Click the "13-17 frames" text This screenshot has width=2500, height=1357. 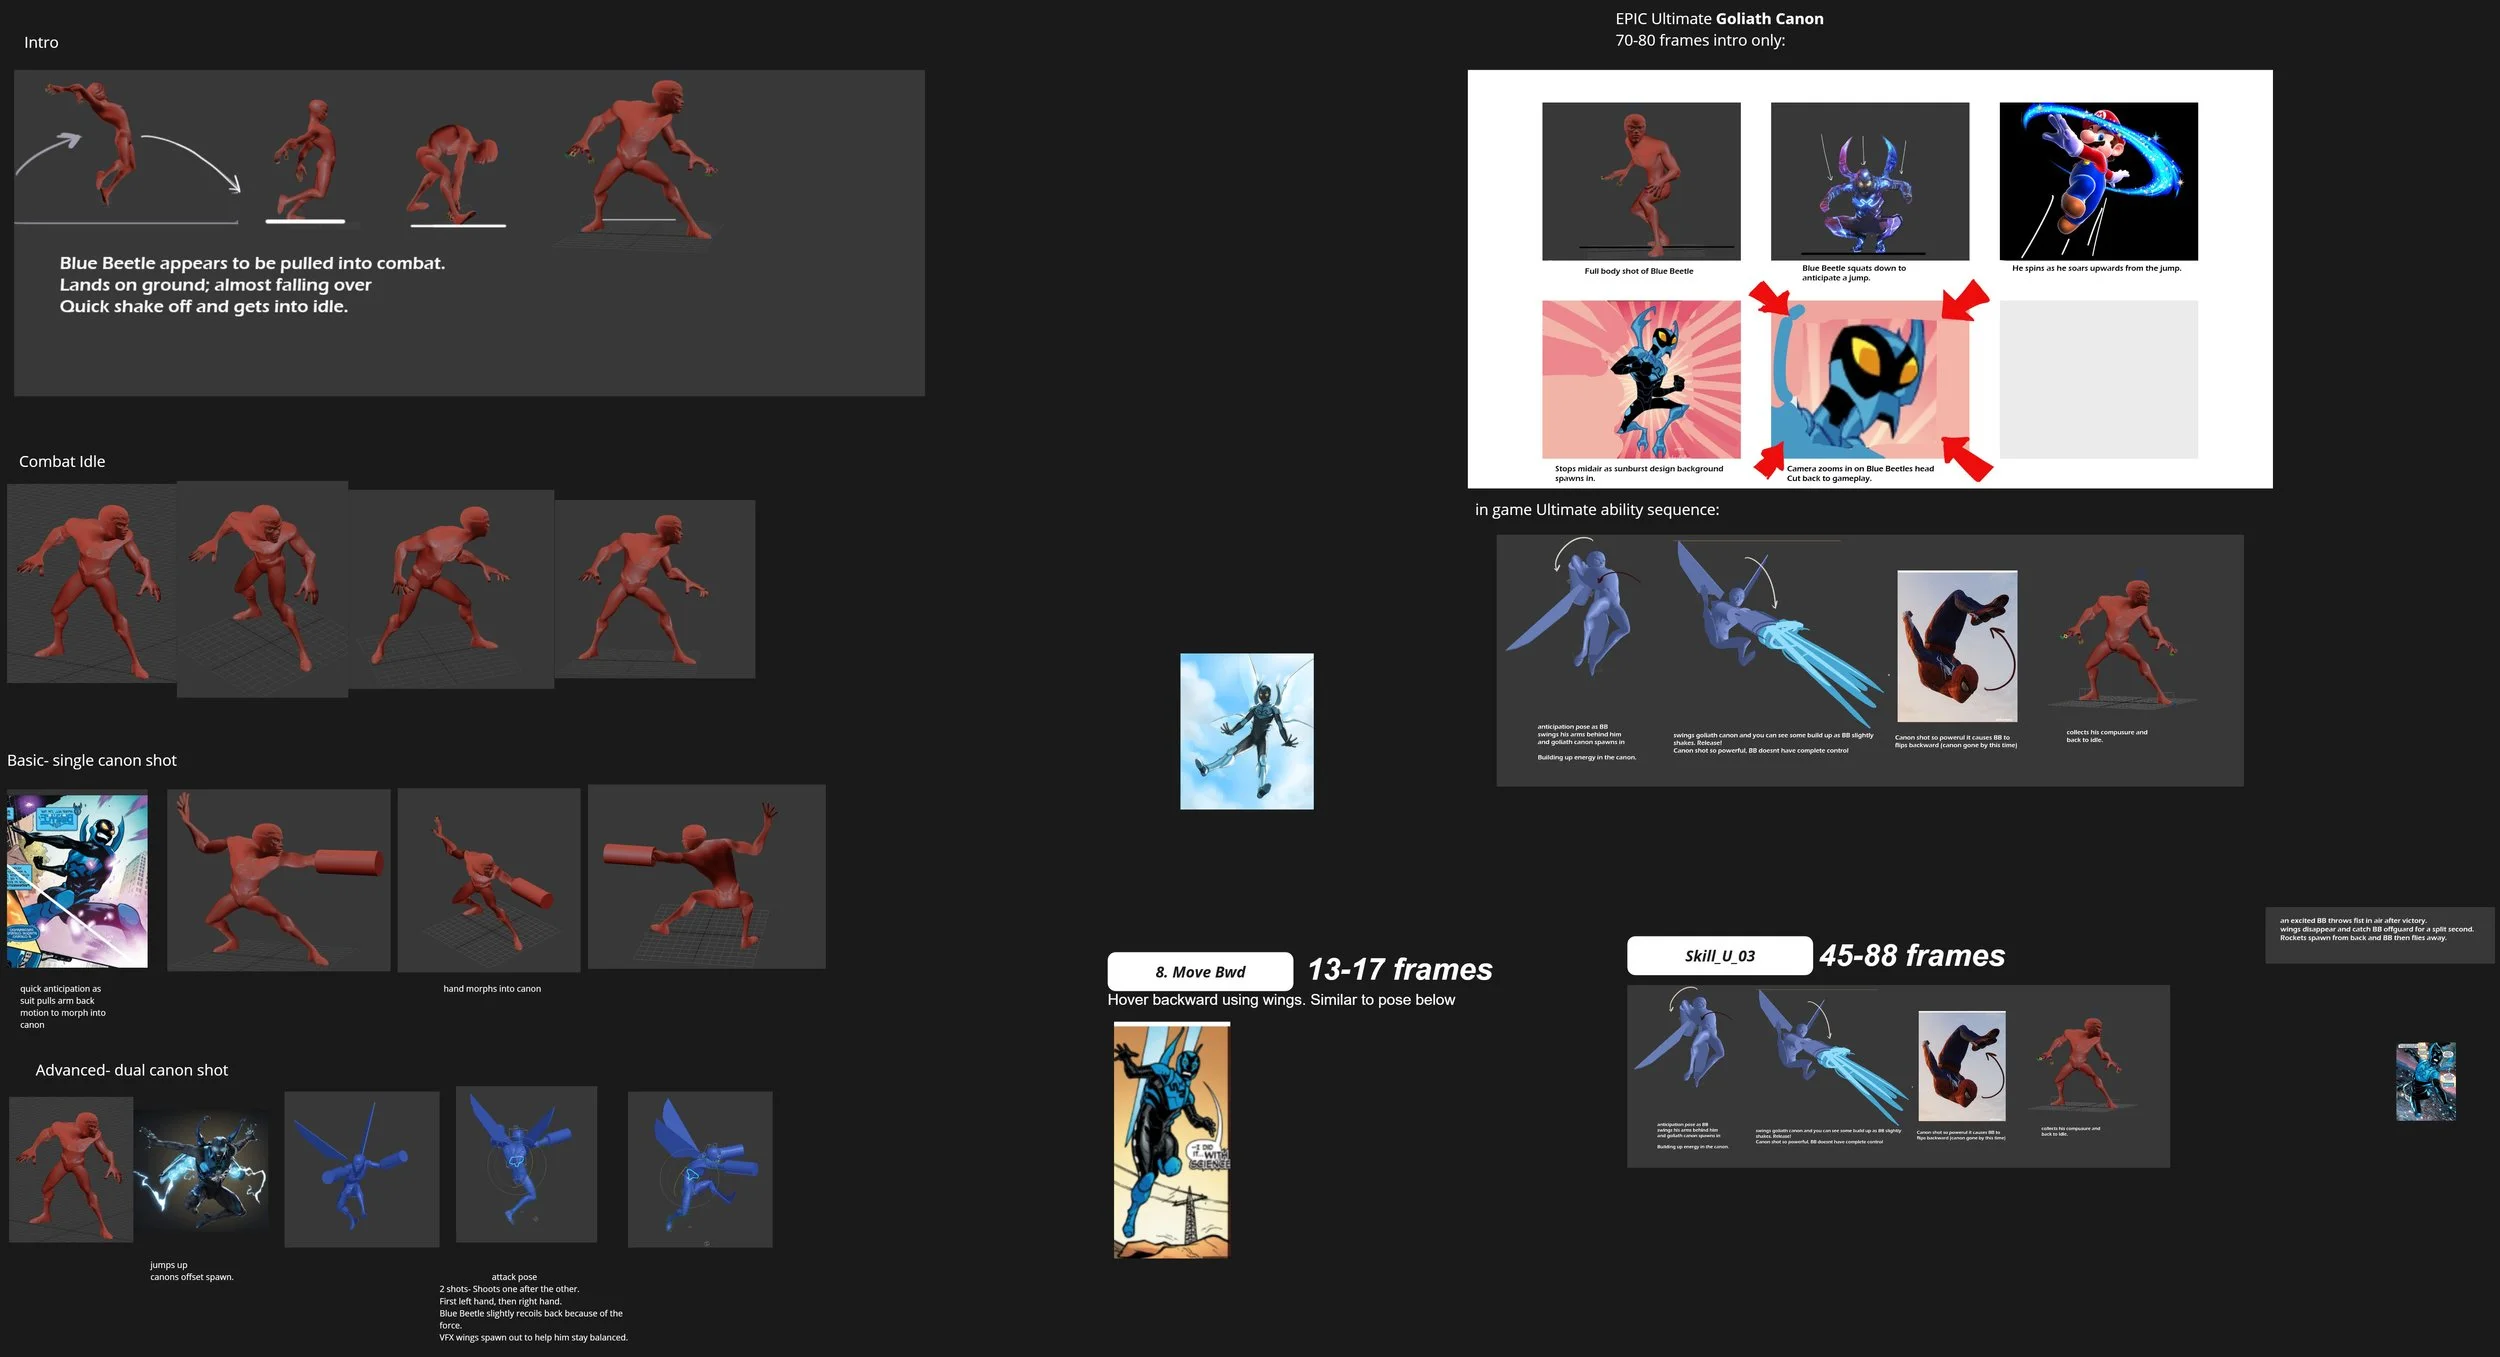tap(1399, 969)
